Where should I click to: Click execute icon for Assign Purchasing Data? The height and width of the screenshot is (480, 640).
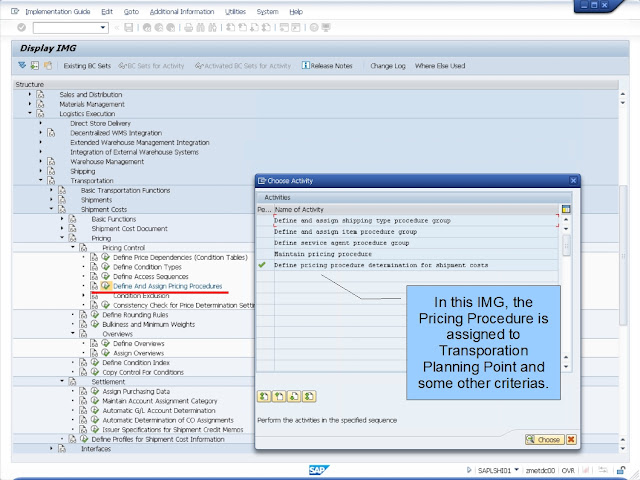(x=95, y=391)
